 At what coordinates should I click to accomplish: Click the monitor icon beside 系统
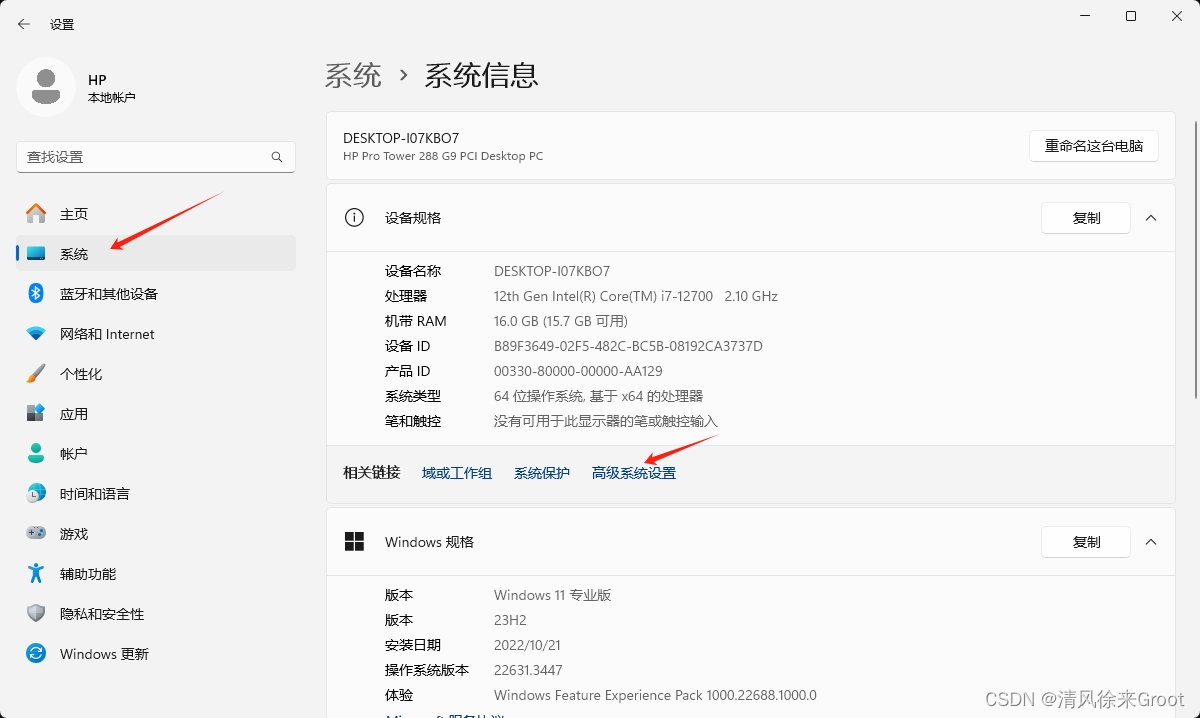(x=36, y=254)
